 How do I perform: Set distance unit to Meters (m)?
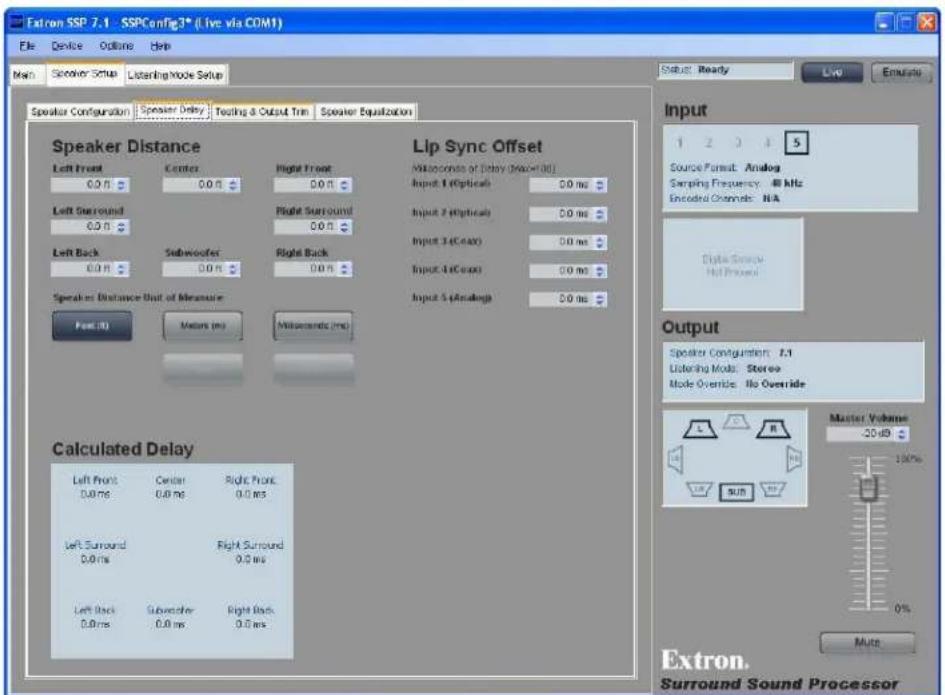[202, 325]
